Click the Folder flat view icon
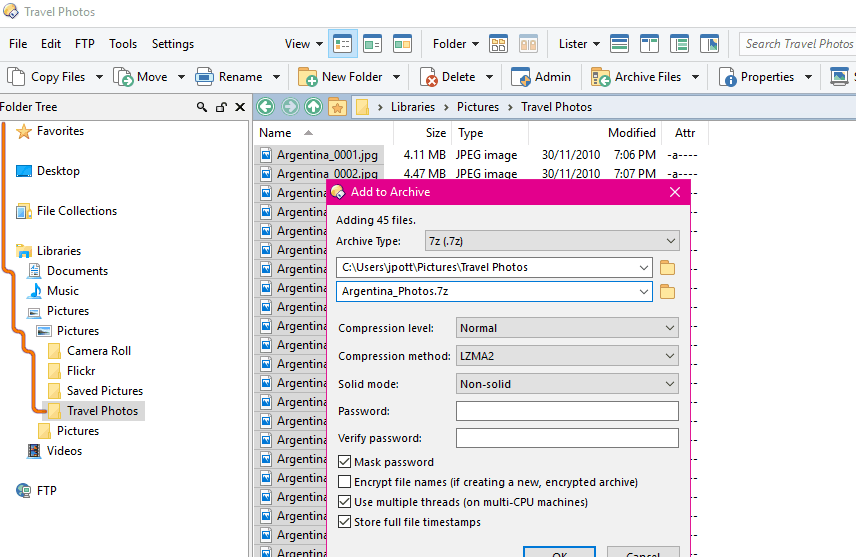856x557 pixels. [498, 44]
